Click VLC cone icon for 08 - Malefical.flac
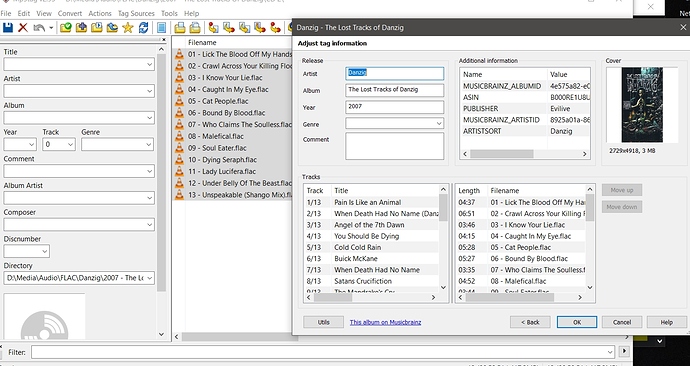 click(179, 136)
